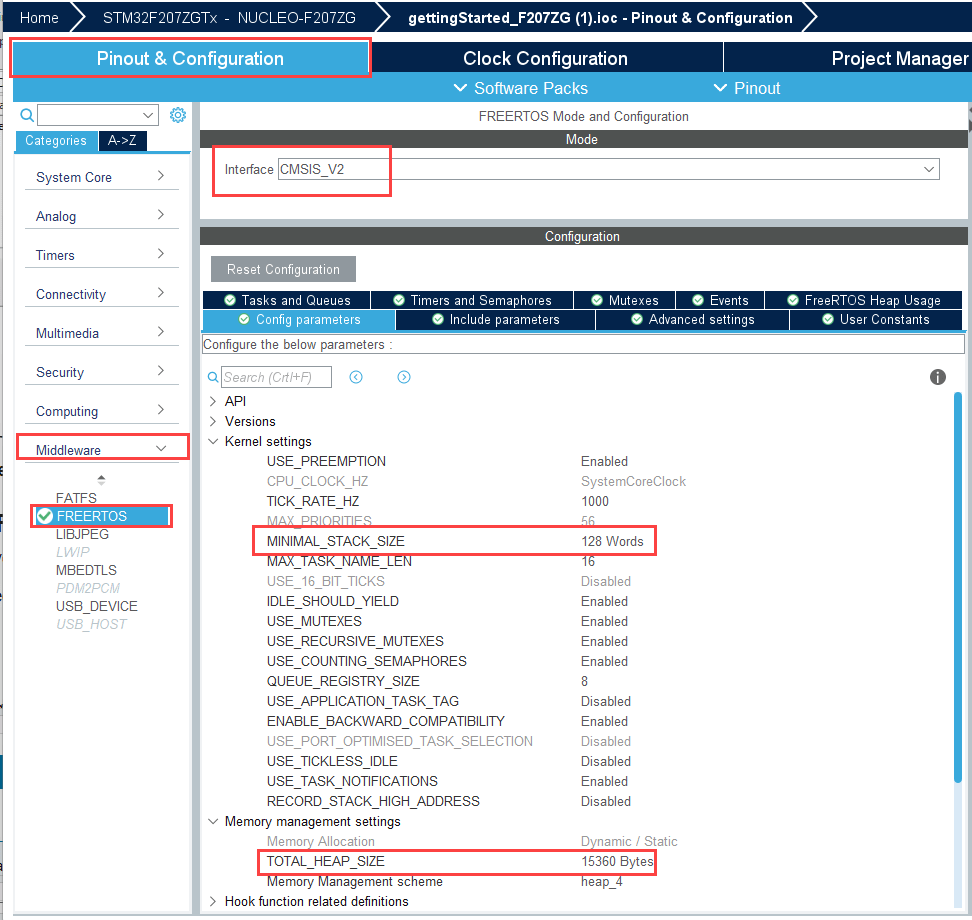The image size is (972, 920).
Task: Go to previous search result arrow
Action: click(x=356, y=377)
